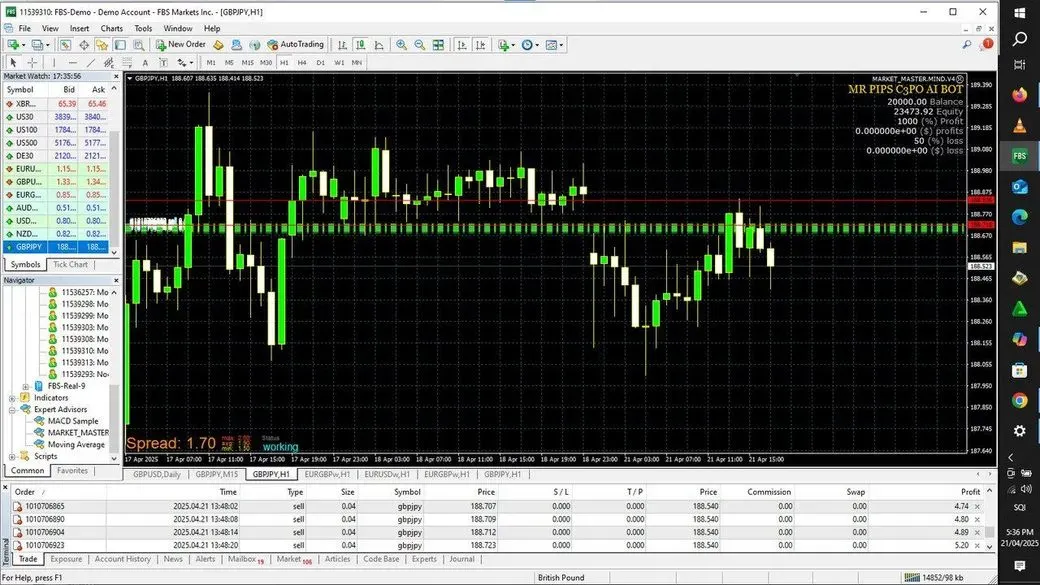Open the Experts terminal tab
This screenshot has height=585, width=1040.
click(424, 559)
